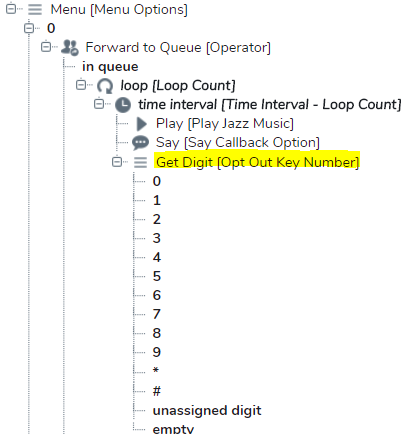Select digit 0 under Get Digit
Image resolution: width=406 pixels, height=437 pixels.
click(157, 181)
